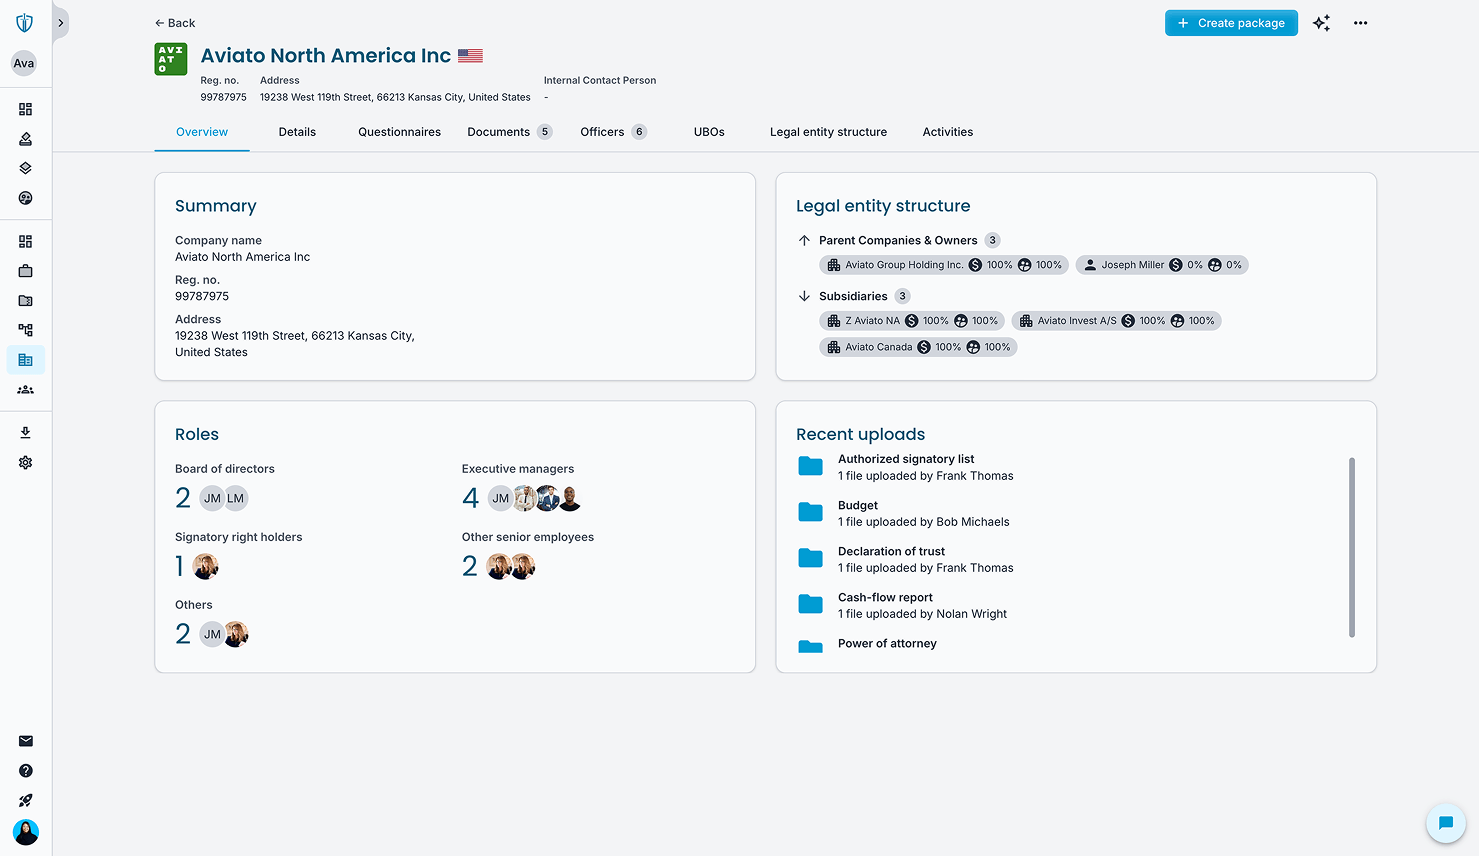Click the Create package button

pyautogui.click(x=1231, y=22)
